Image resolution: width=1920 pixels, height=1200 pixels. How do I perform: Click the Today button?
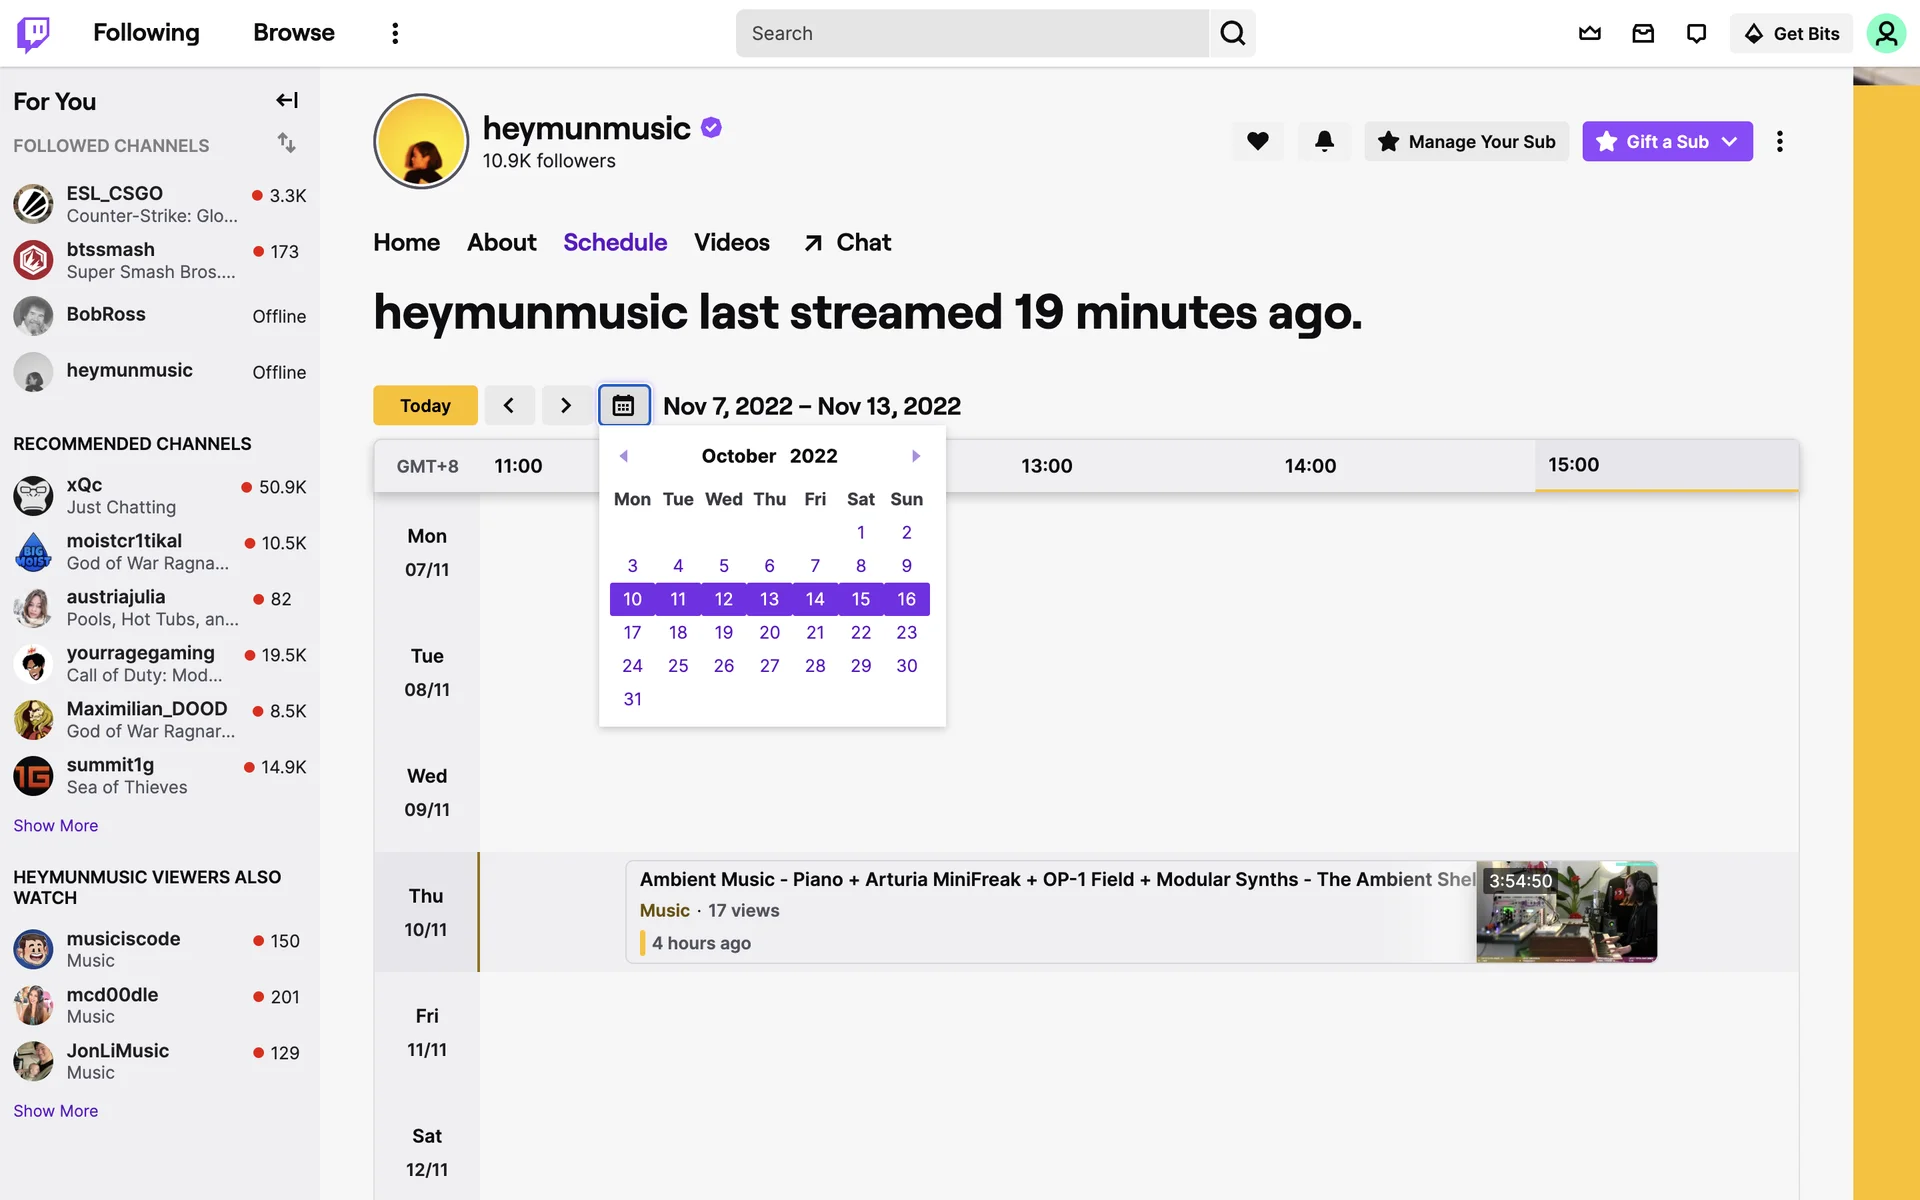[x=425, y=405]
